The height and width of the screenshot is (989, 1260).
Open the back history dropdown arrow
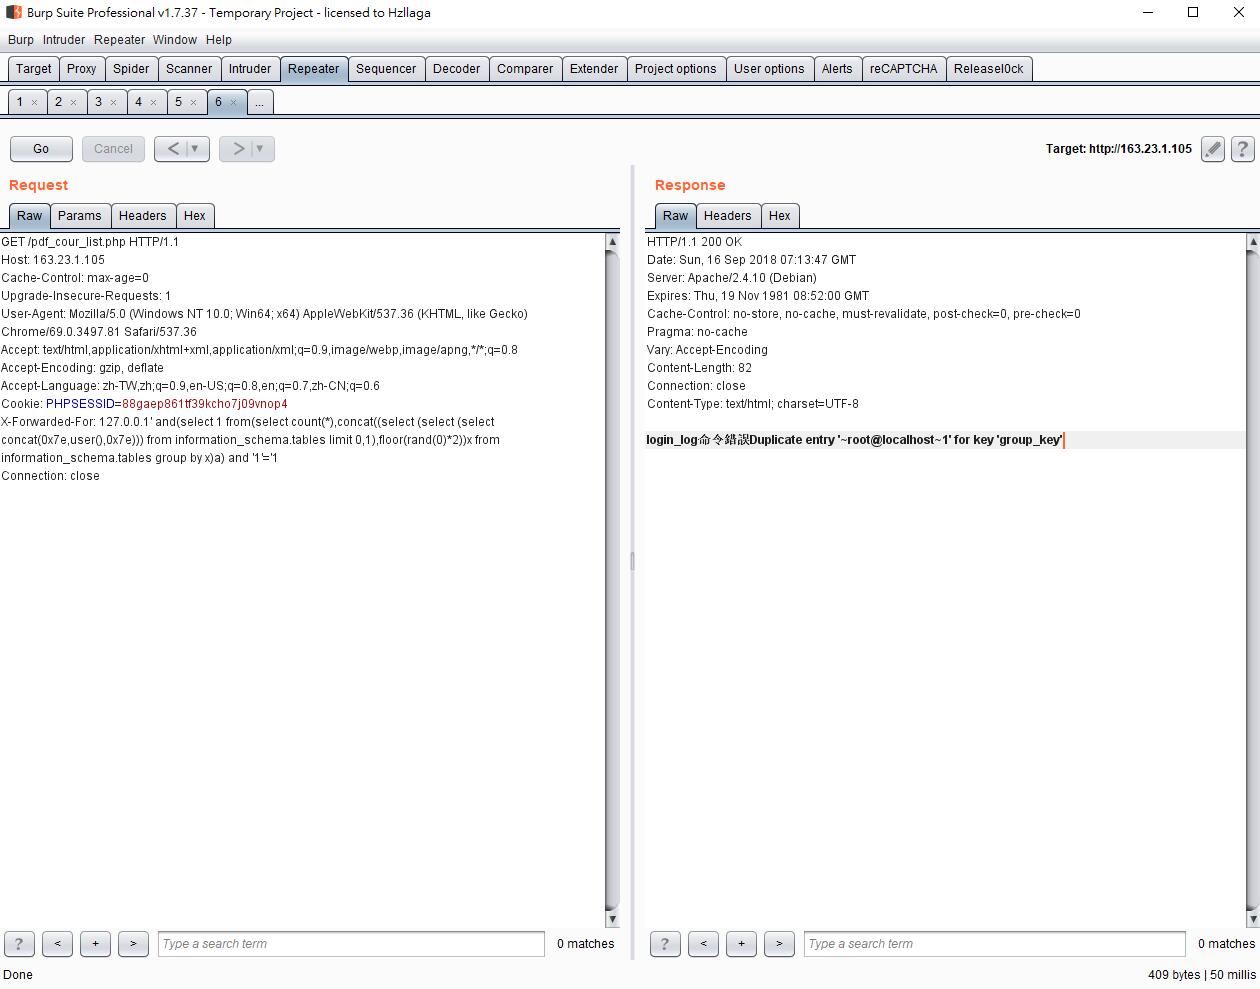coord(196,149)
